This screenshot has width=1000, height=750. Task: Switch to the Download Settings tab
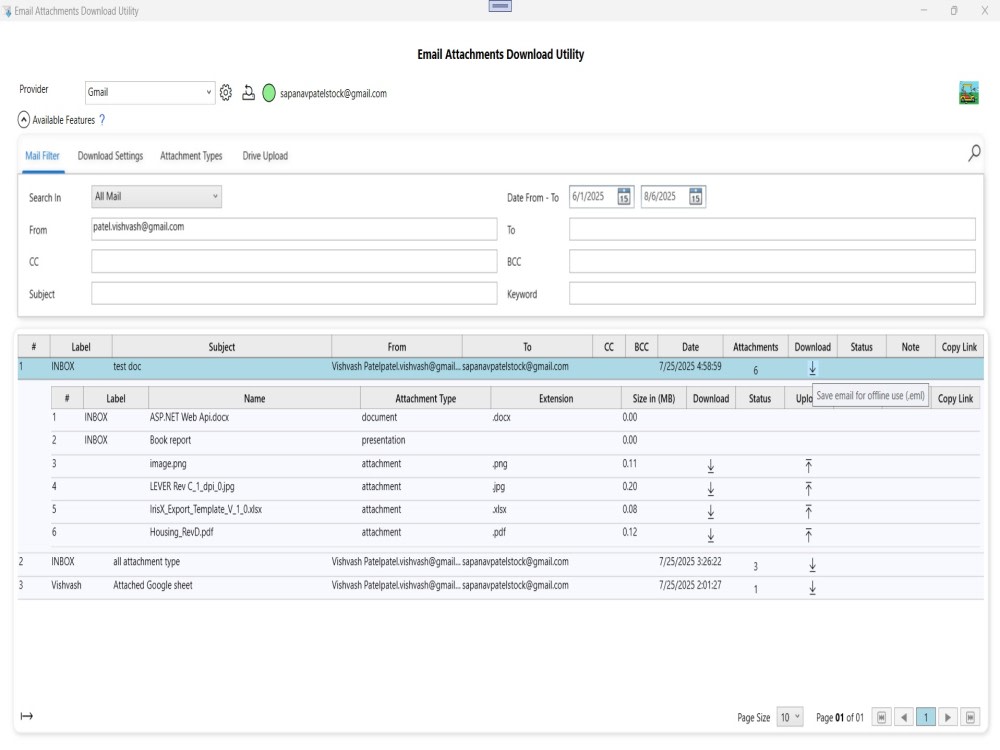110,156
